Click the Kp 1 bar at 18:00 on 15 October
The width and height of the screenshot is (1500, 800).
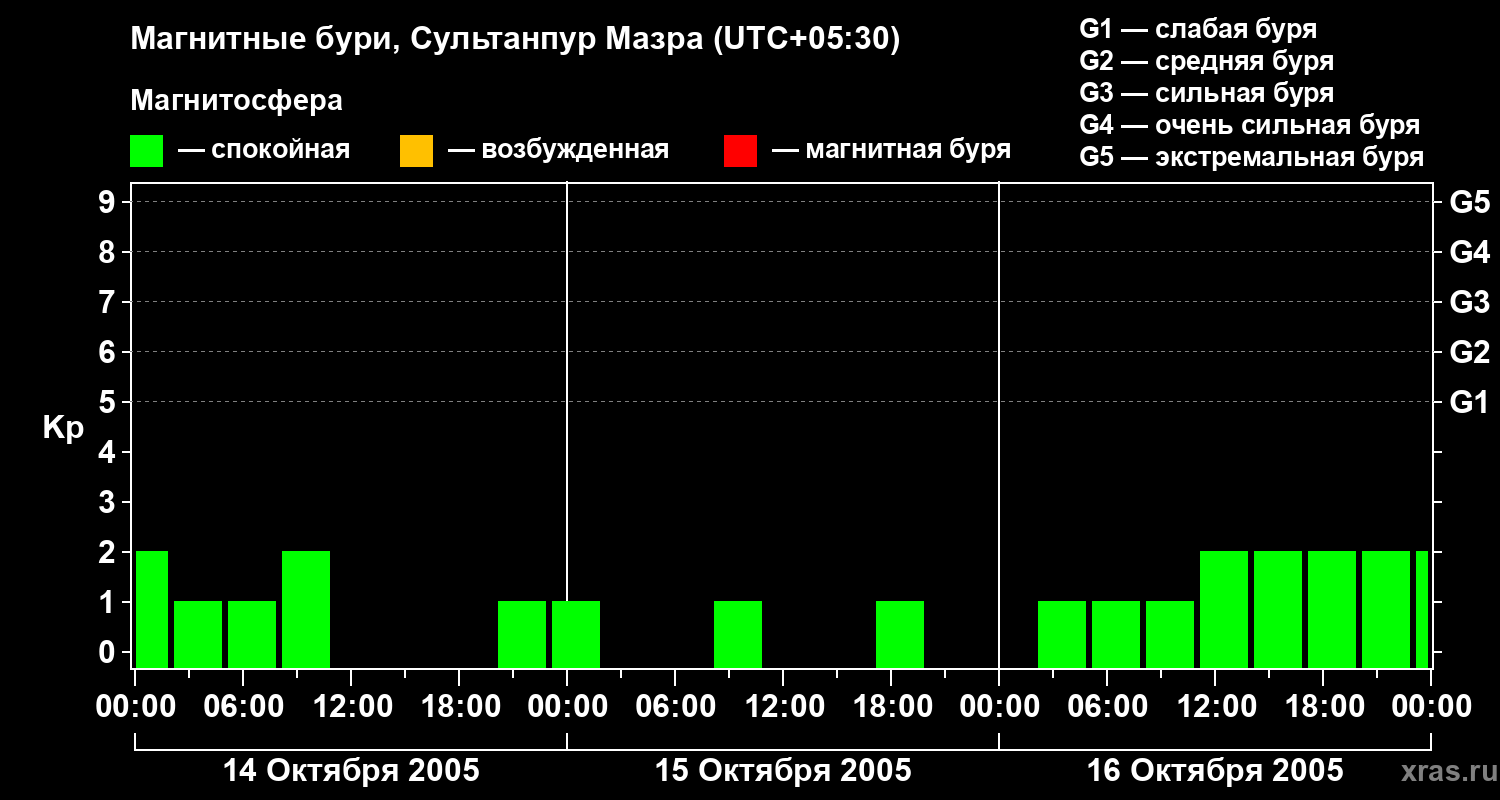pyautogui.click(x=900, y=634)
